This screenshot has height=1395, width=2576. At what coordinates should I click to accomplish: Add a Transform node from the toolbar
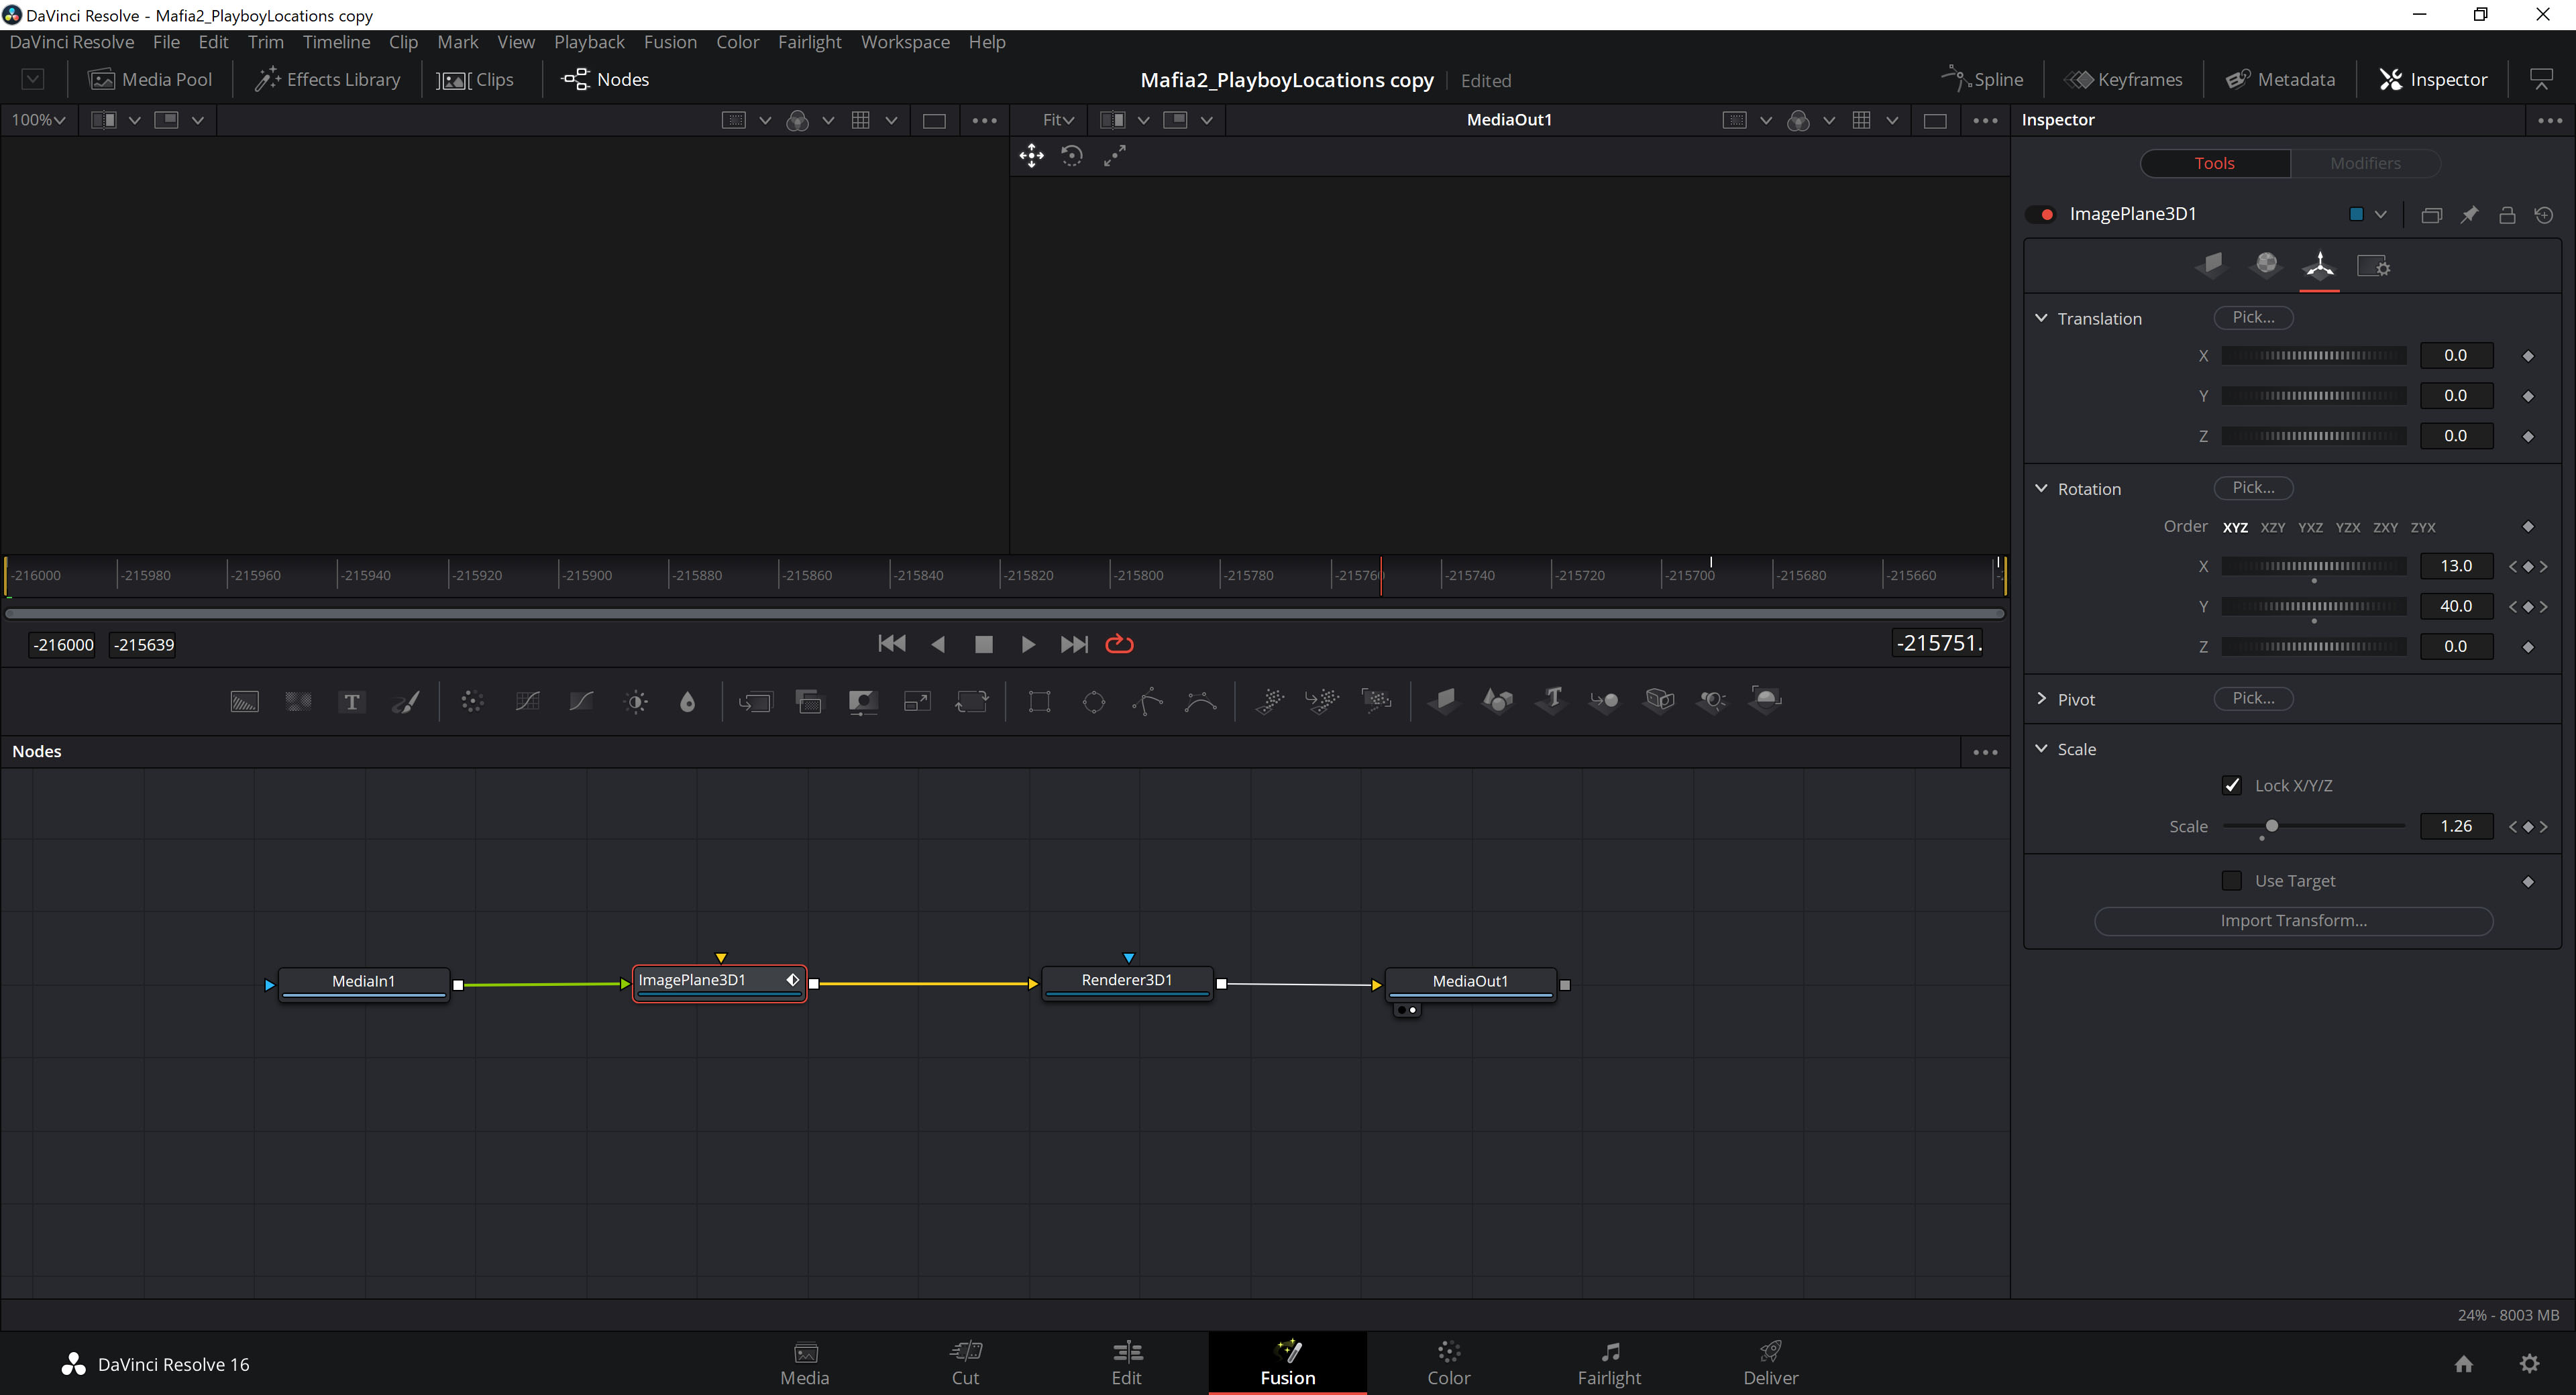tap(971, 702)
